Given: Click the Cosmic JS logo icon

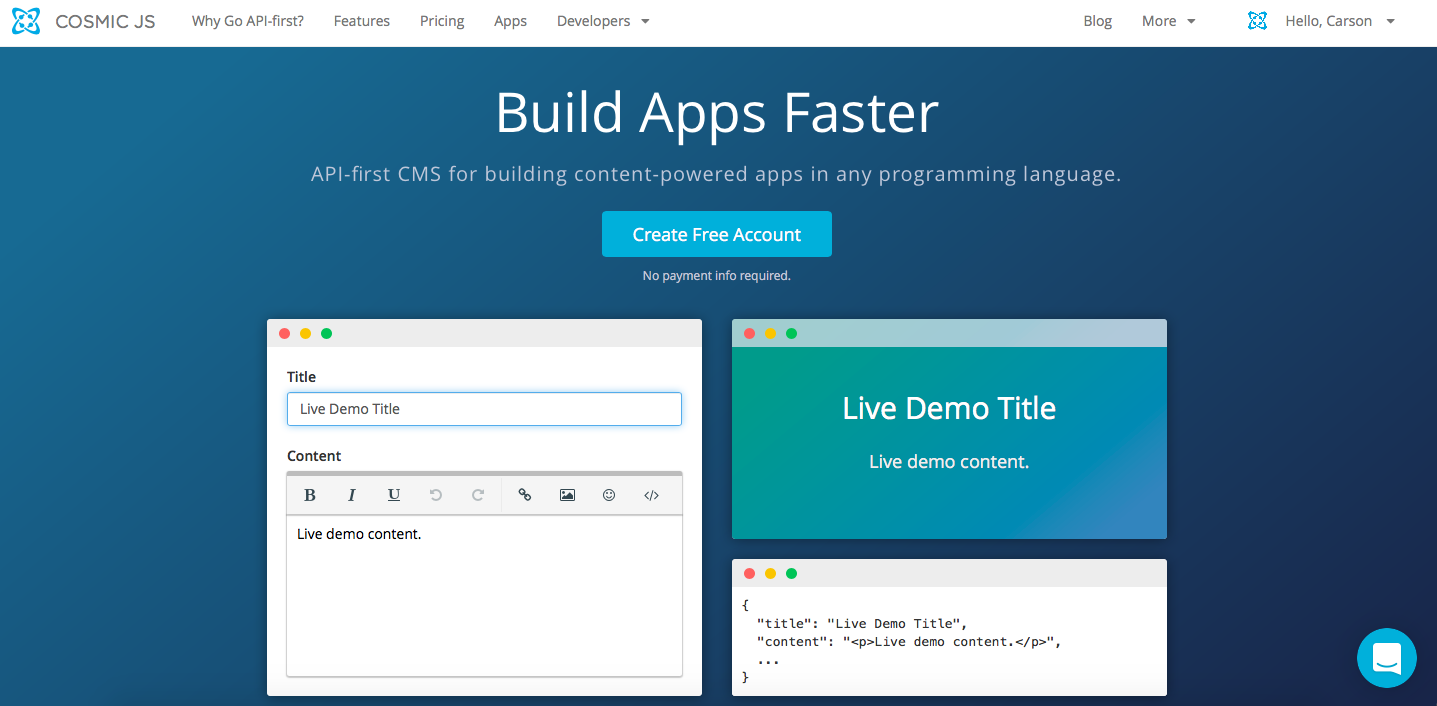Looking at the screenshot, I should 26,21.
